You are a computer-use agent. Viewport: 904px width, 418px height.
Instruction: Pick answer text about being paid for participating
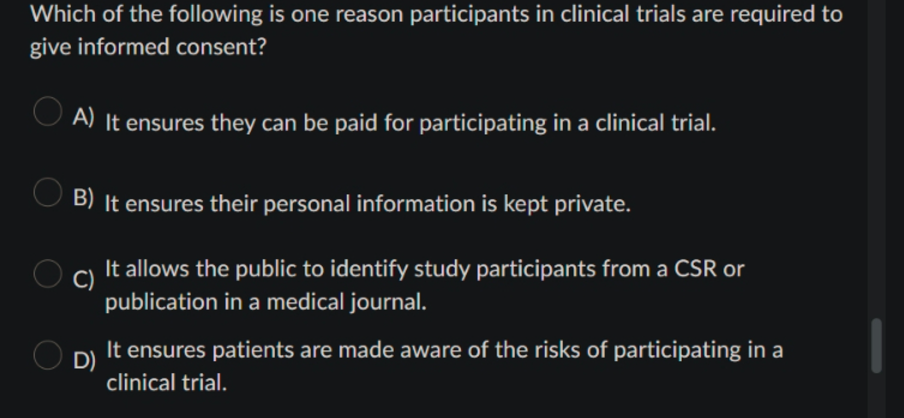410,123
